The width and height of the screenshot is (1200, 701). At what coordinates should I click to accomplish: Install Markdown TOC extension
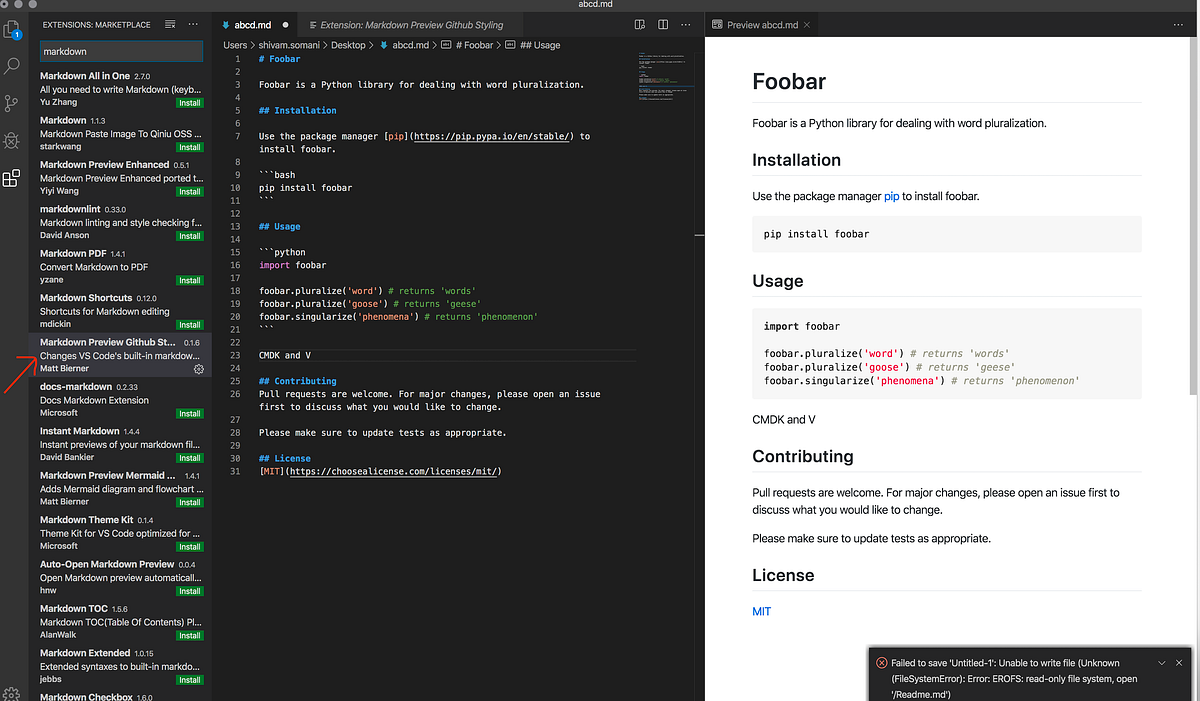coord(189,635)
